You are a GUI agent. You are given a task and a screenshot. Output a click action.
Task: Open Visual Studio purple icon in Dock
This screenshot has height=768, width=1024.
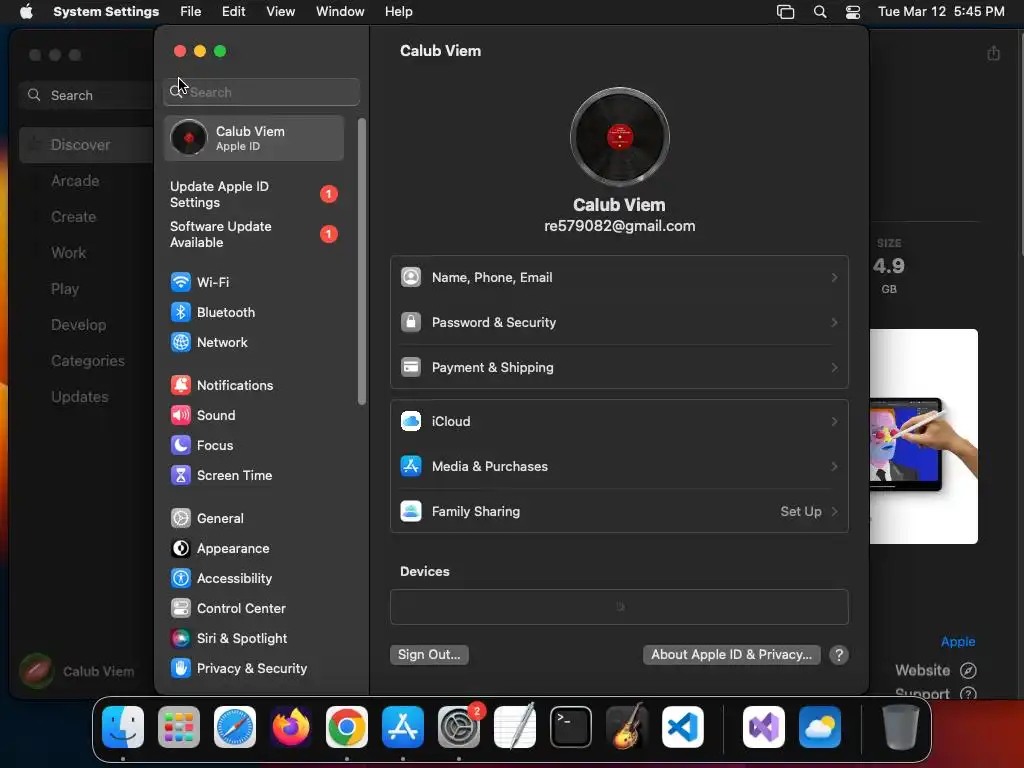(x=763, y=727)
